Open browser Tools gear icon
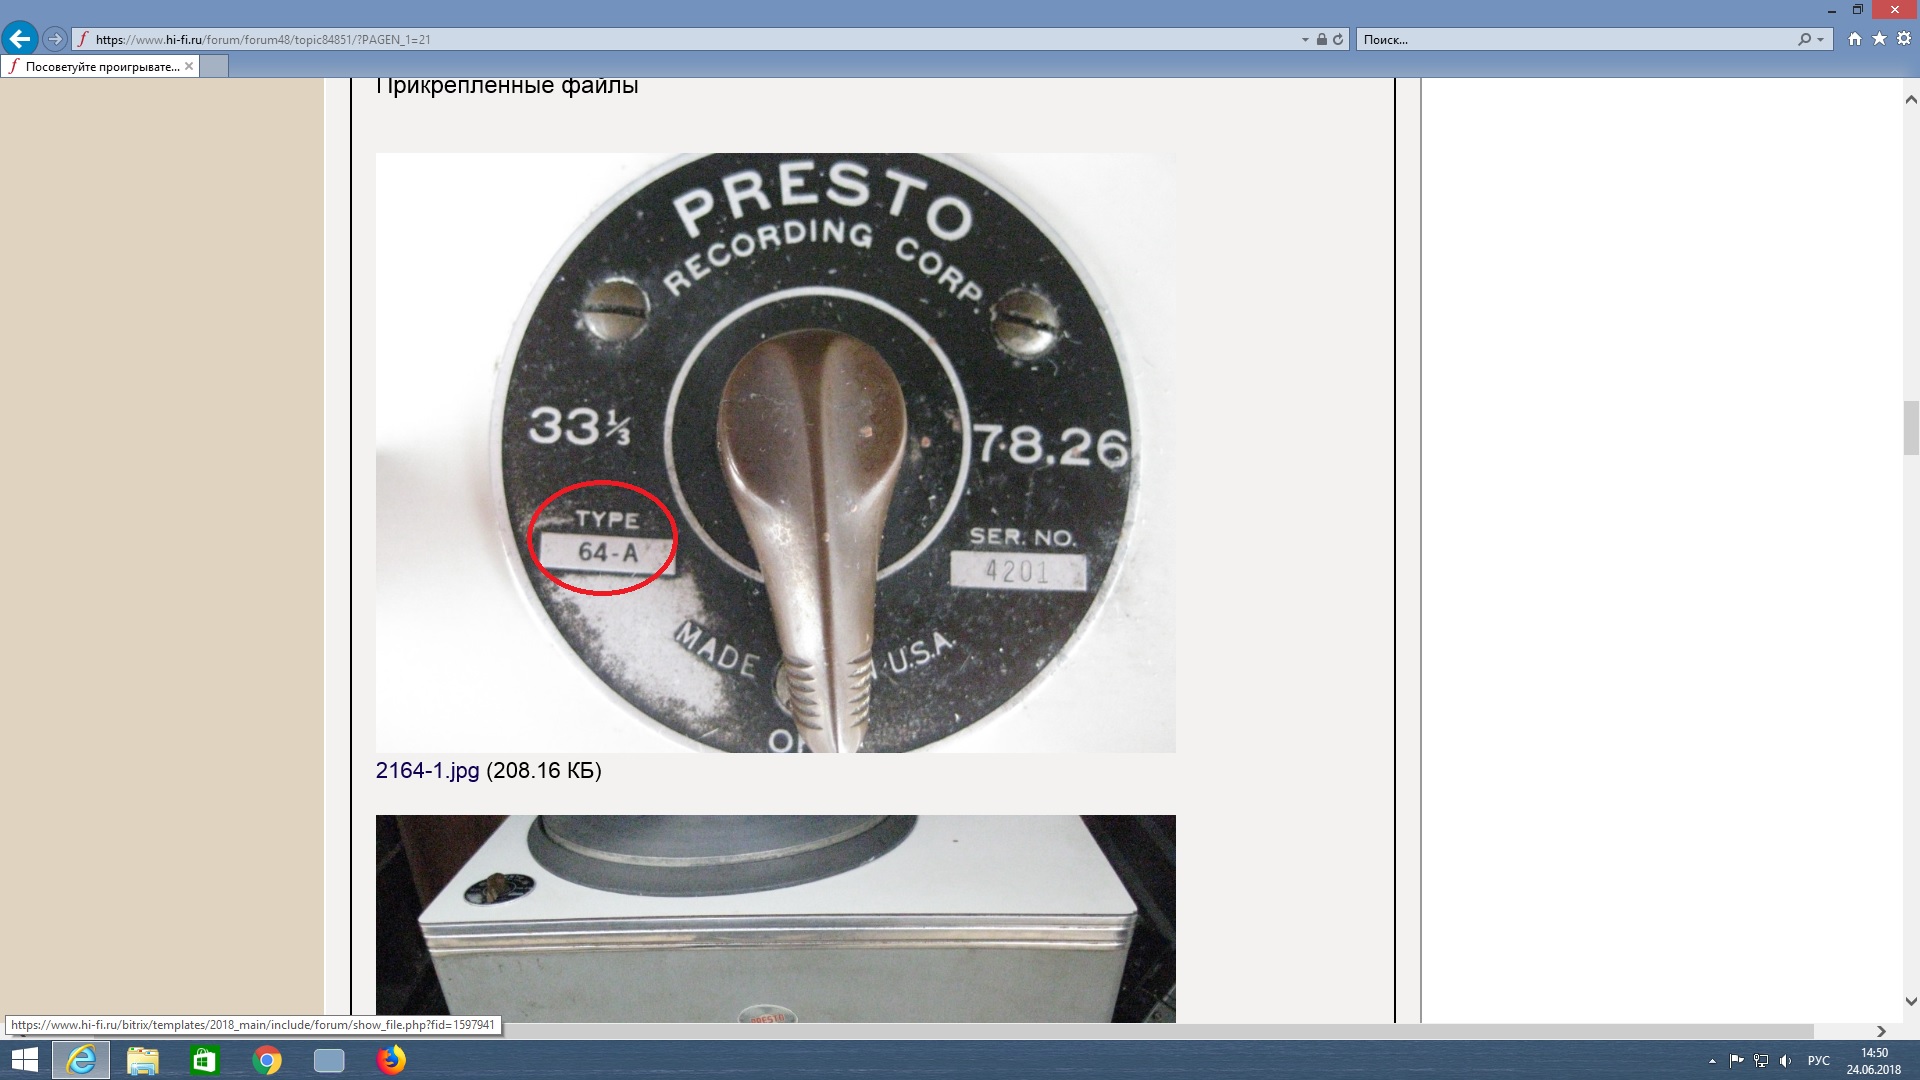Screen dimensions: 1920x1080 [1903, 39]
